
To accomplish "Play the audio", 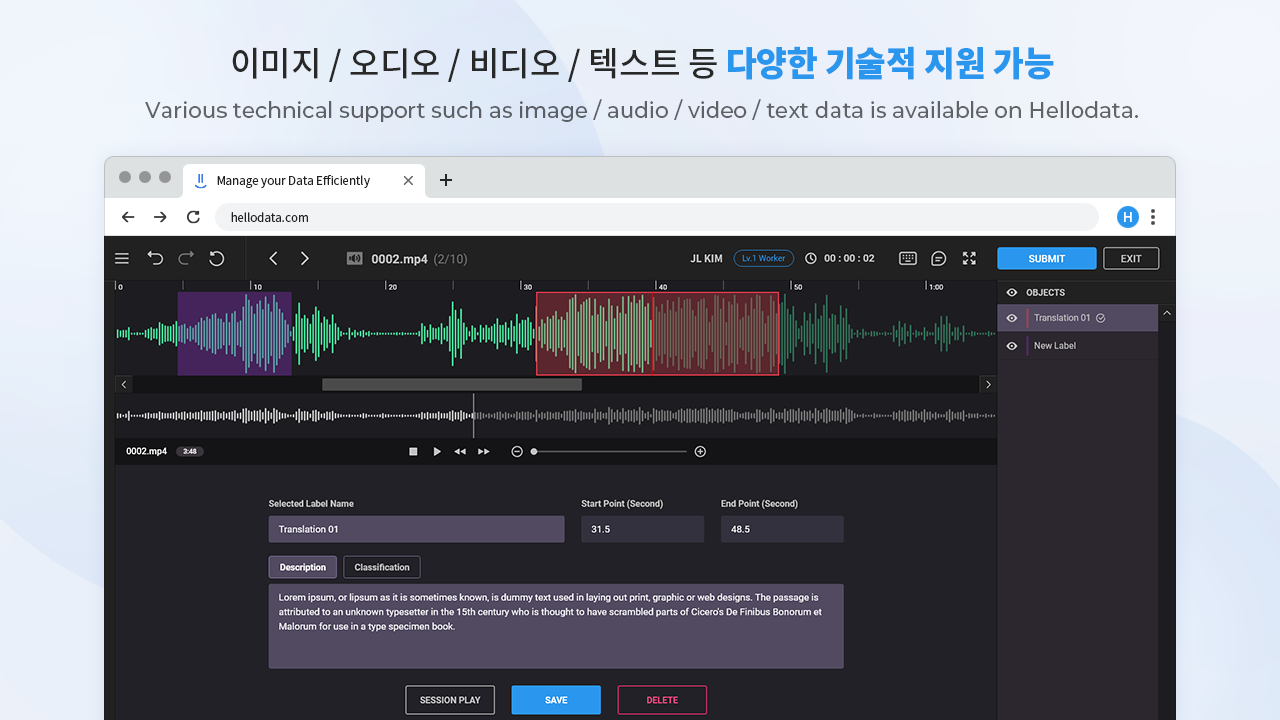I will [437, 451].
